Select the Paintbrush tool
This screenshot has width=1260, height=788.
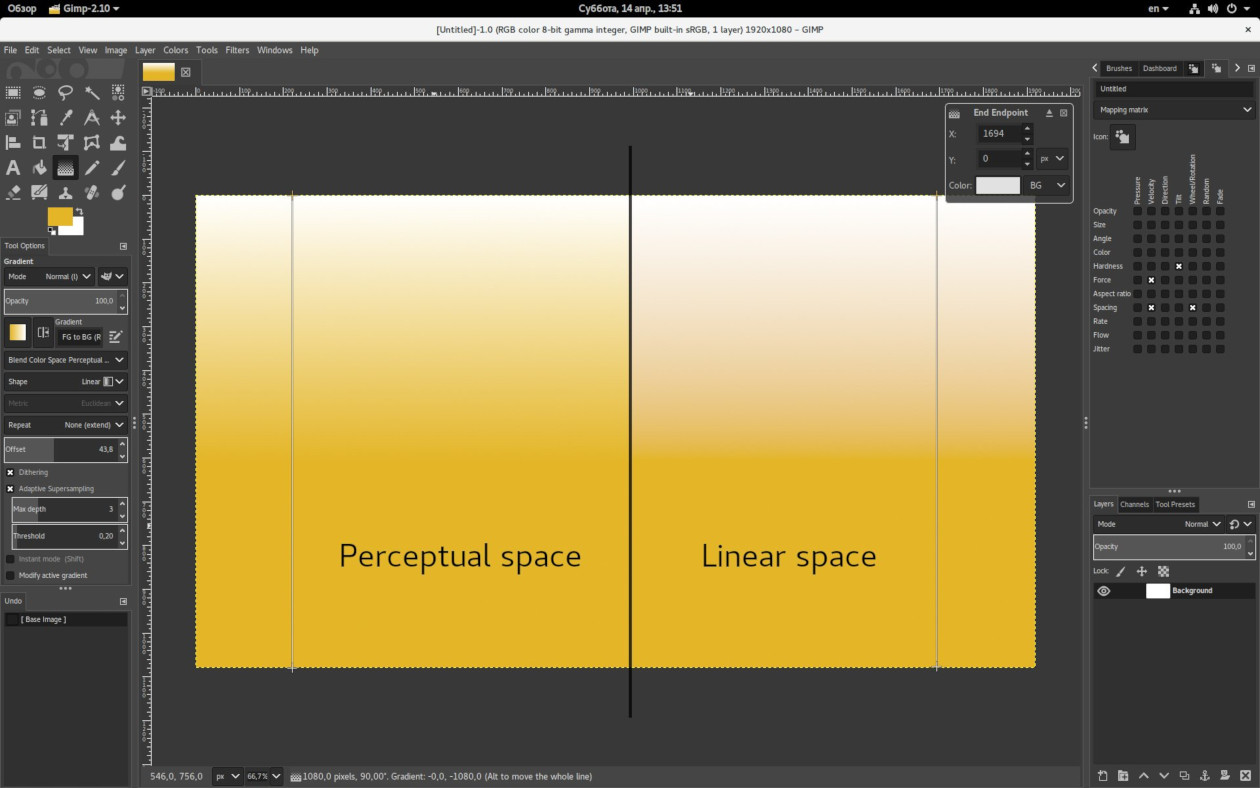pos(117,167)
